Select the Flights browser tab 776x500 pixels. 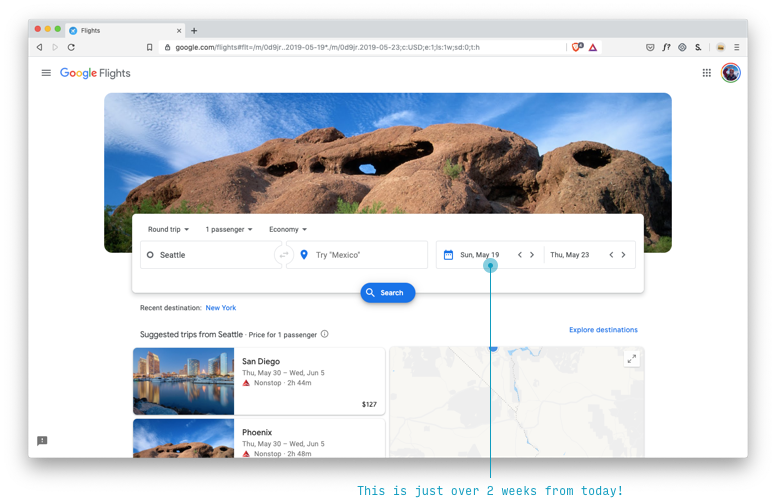pyautogui.click(x=125, y=31)
